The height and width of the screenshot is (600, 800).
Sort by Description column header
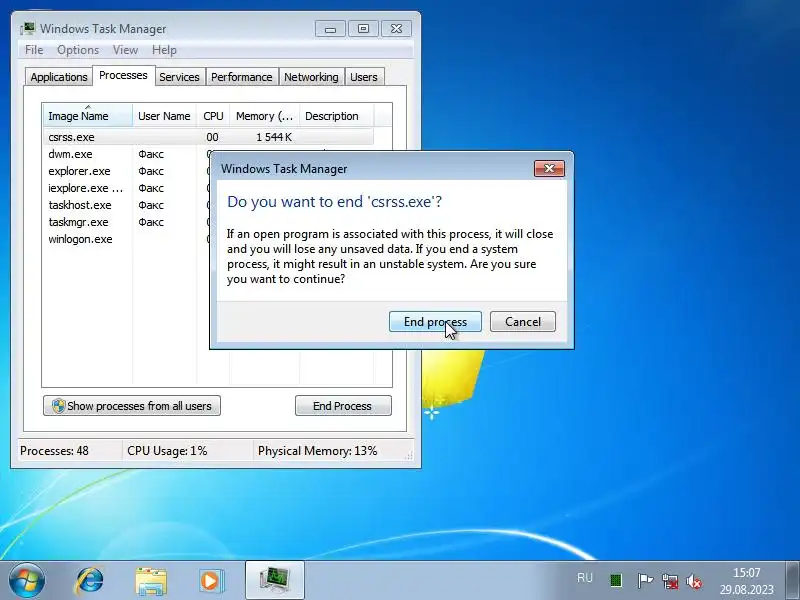point(337,116)
